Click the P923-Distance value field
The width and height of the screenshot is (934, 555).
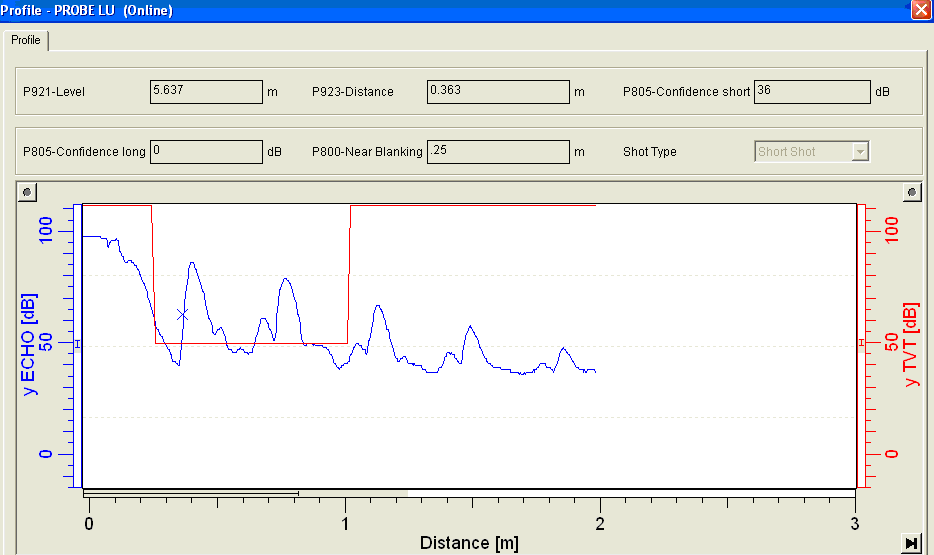498,92
